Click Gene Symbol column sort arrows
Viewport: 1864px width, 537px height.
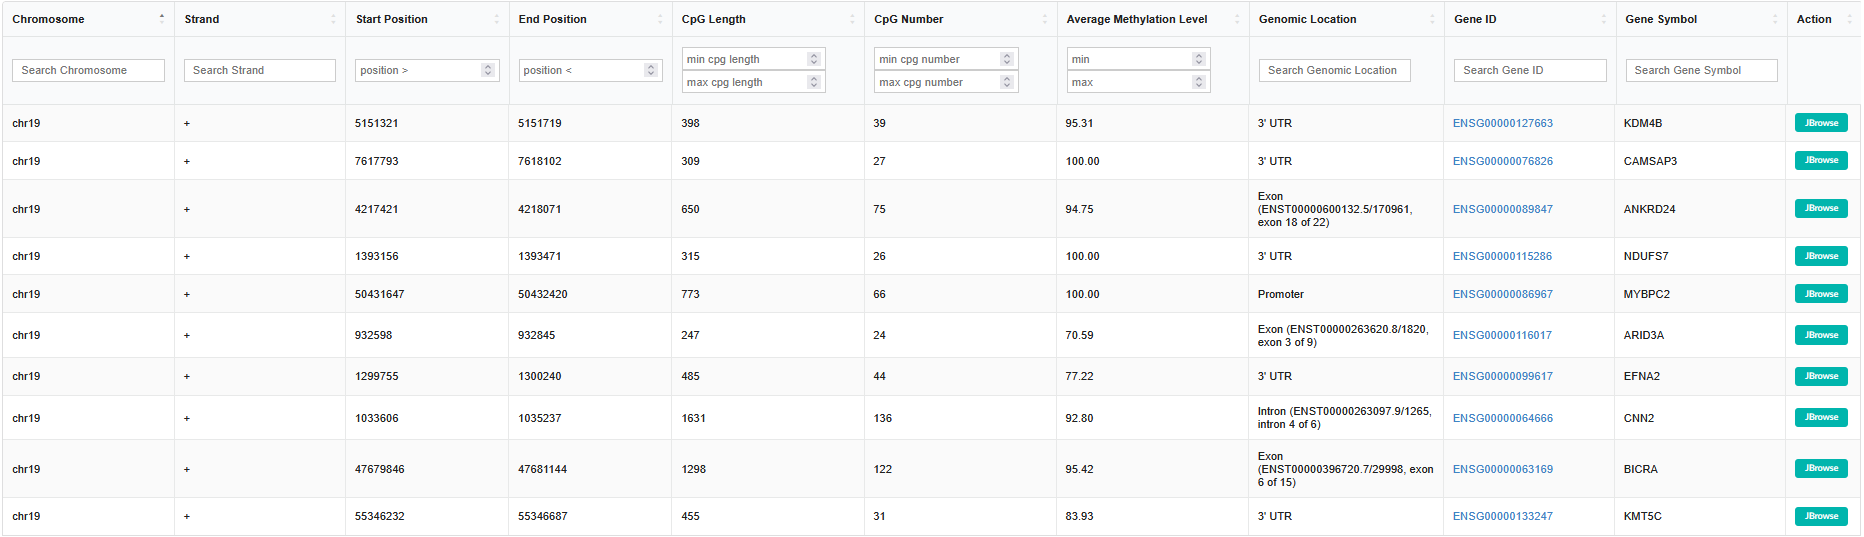click(x=1775, y=19)
